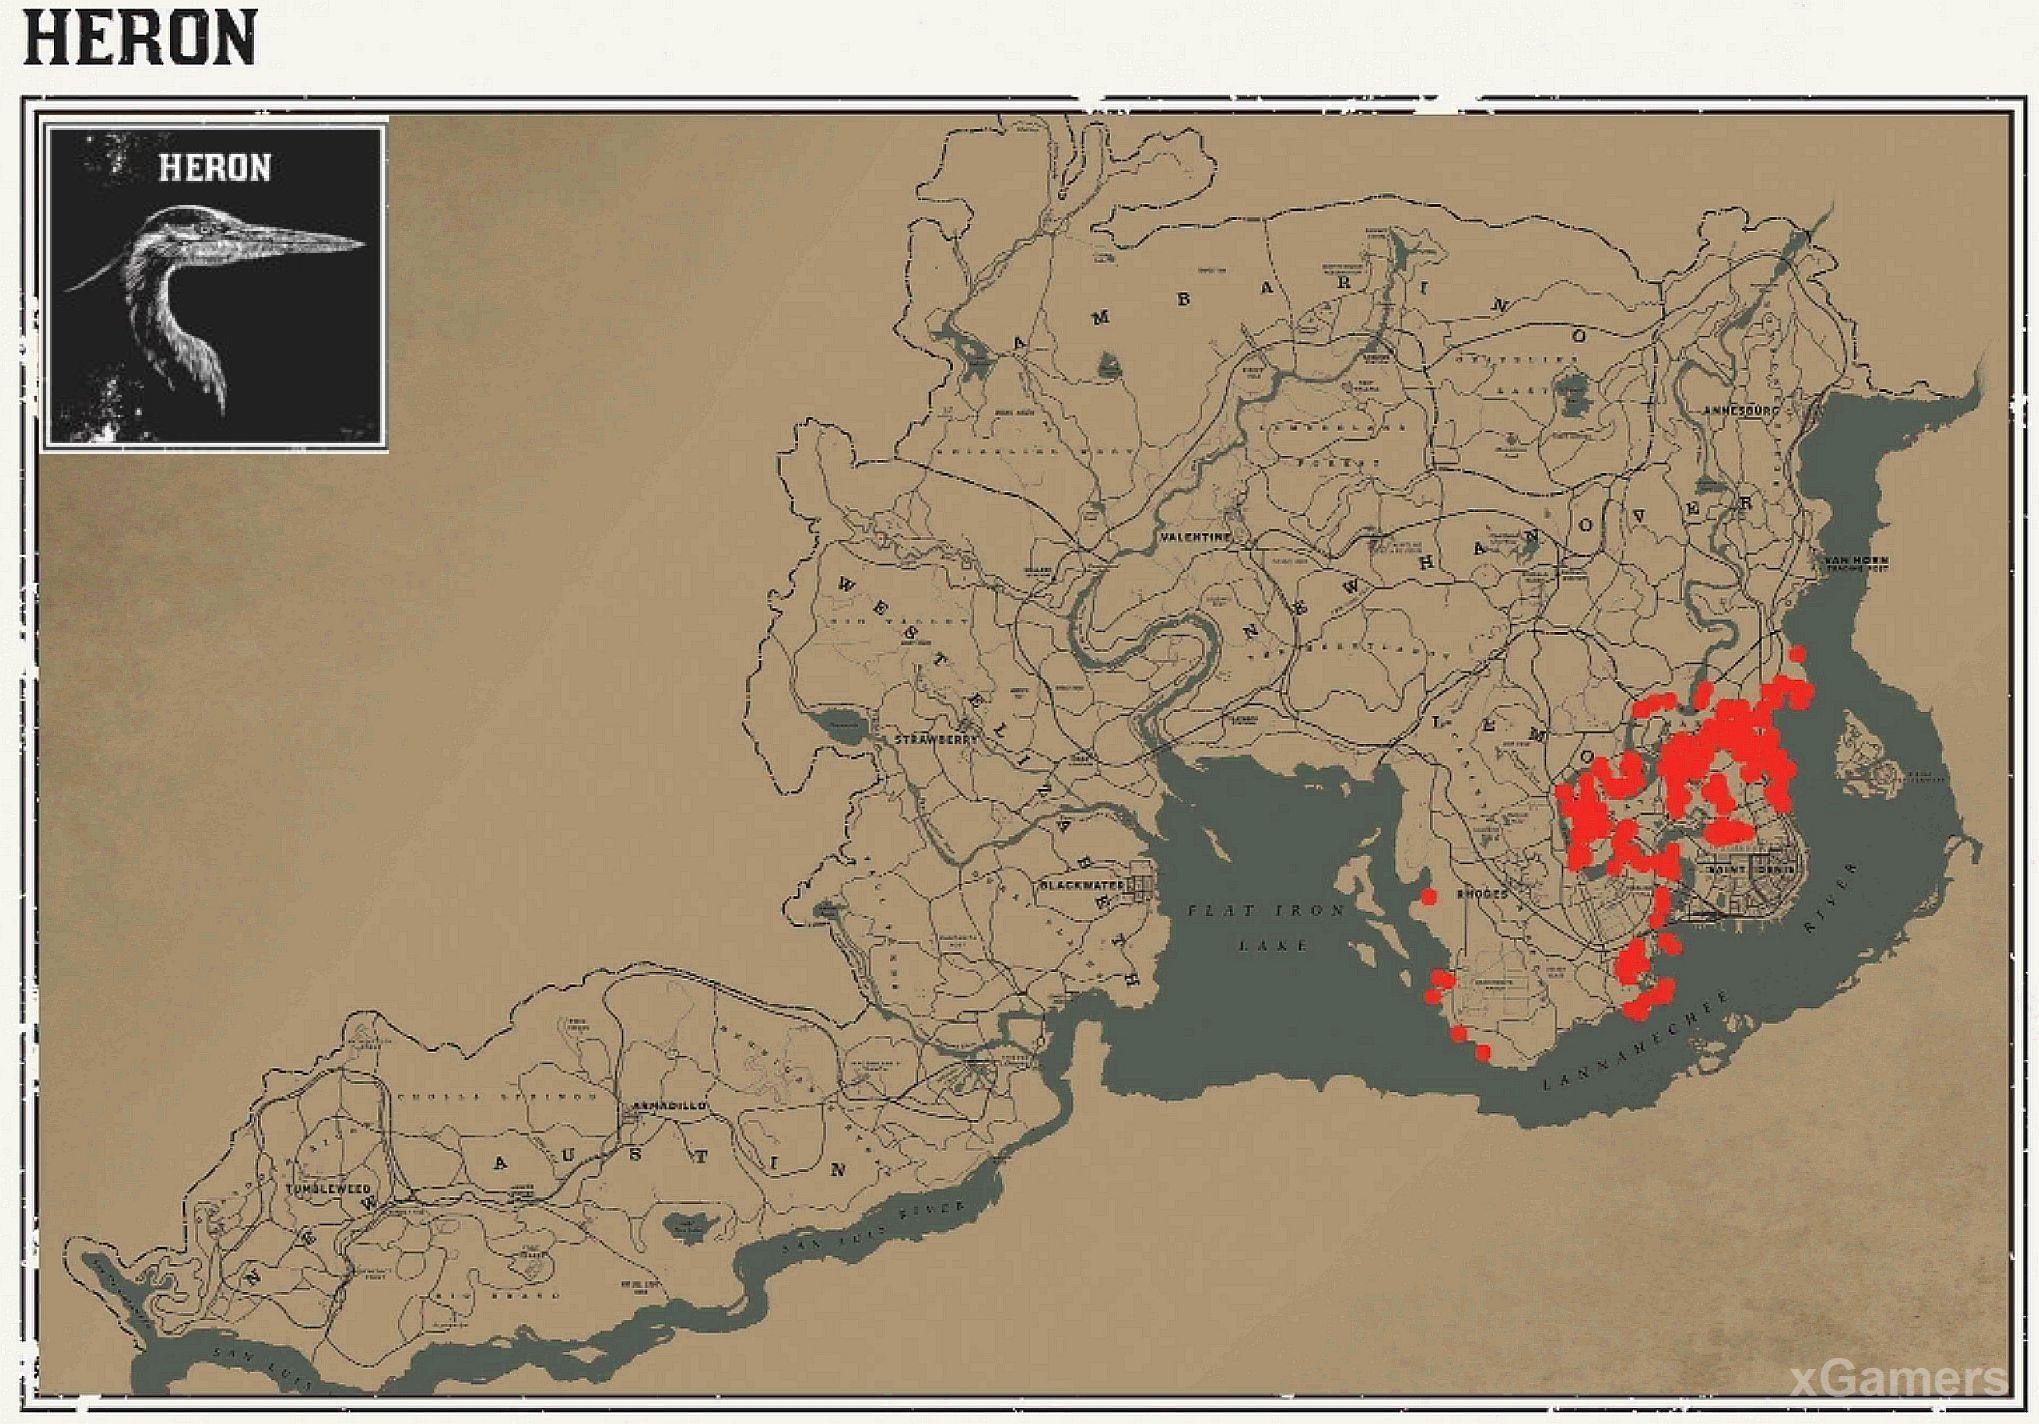Click the San Luis River label
Screen dimensions: 2039x1424
(x=872, y=1230)
